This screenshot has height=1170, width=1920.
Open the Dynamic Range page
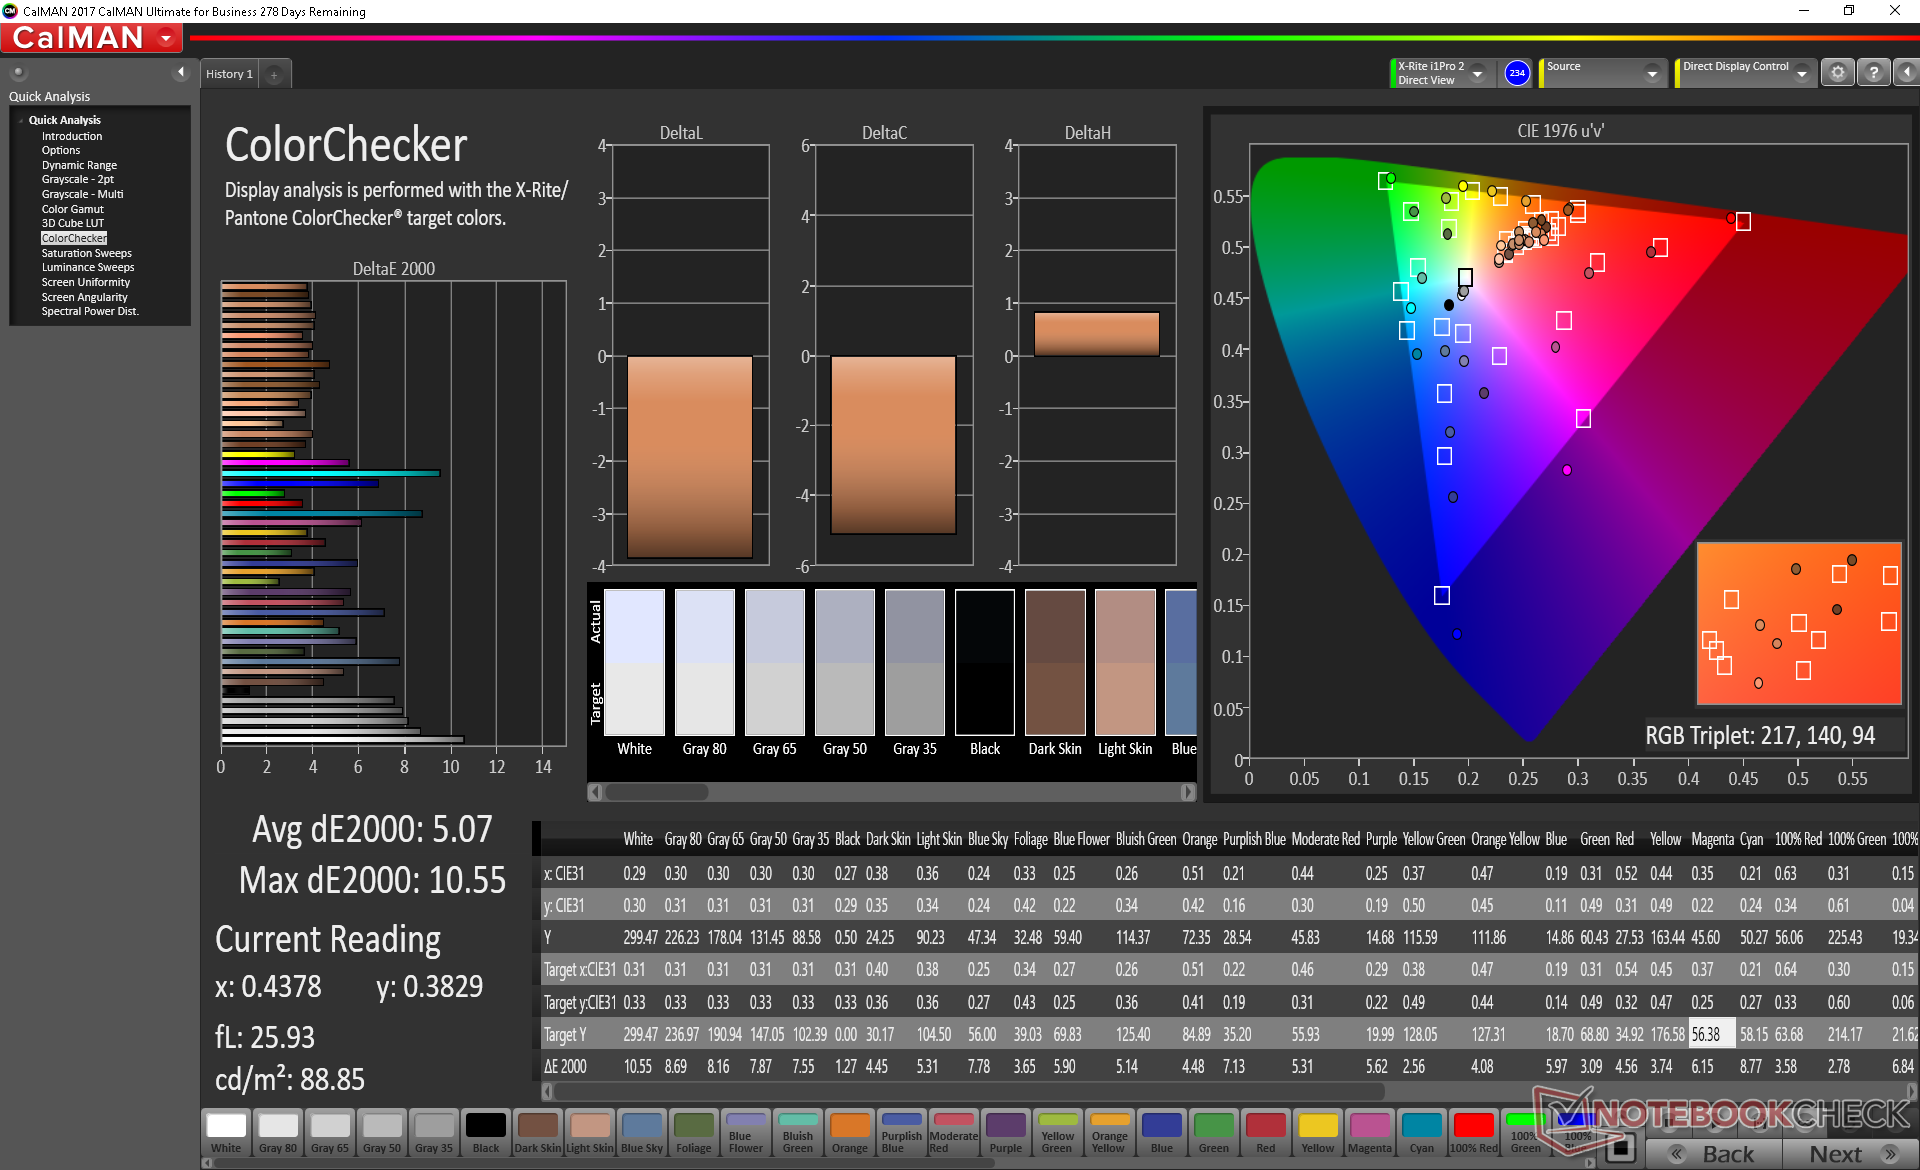pyautogui.click(x=79, y=165)
